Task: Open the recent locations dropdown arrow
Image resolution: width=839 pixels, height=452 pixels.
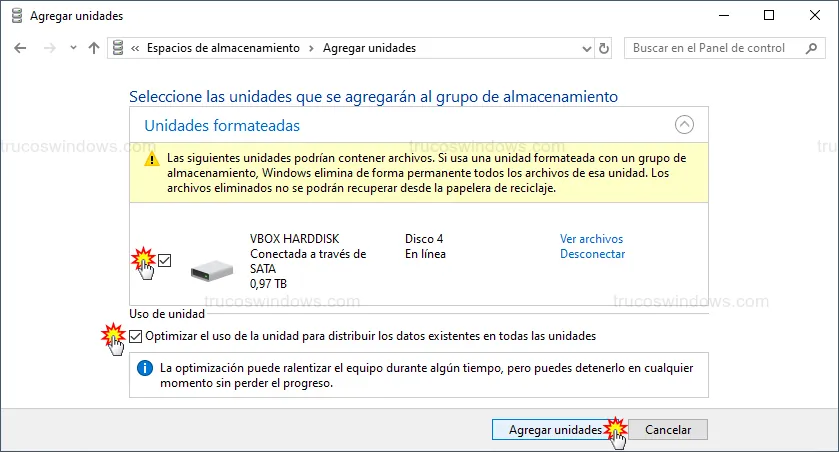Action: point(72,48)
